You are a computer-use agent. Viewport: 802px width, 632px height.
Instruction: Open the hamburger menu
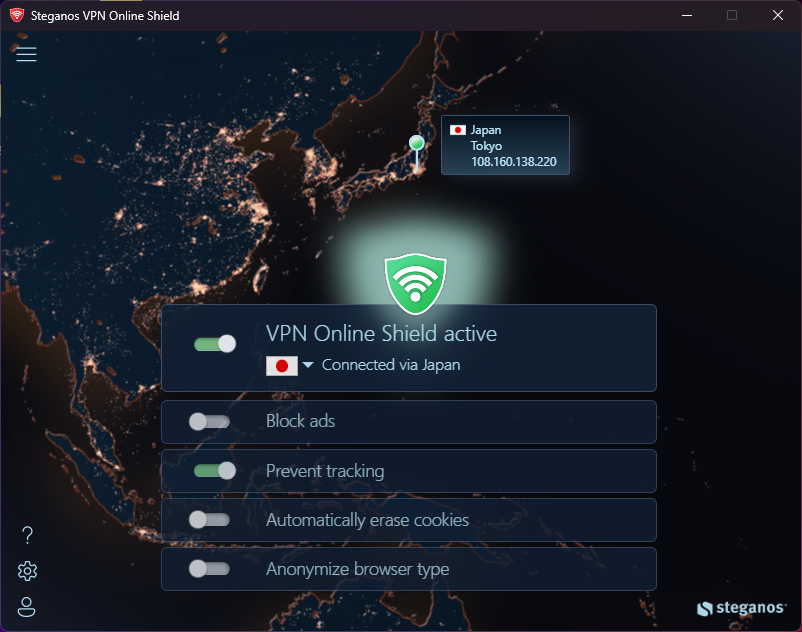coord(26,54)
